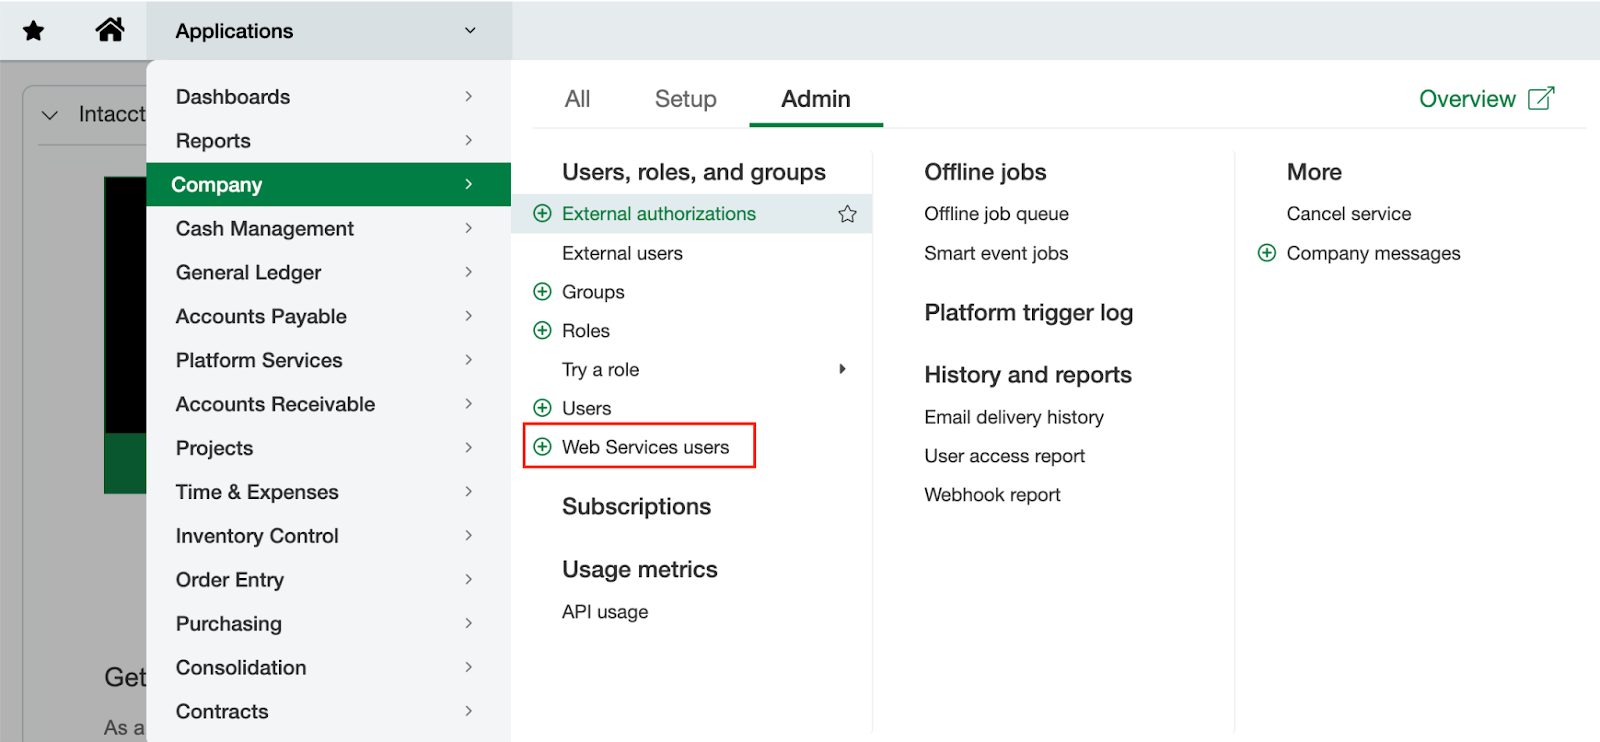Open User access report link
Viewport: 1600px width, 742px height.
(1004, 456)
